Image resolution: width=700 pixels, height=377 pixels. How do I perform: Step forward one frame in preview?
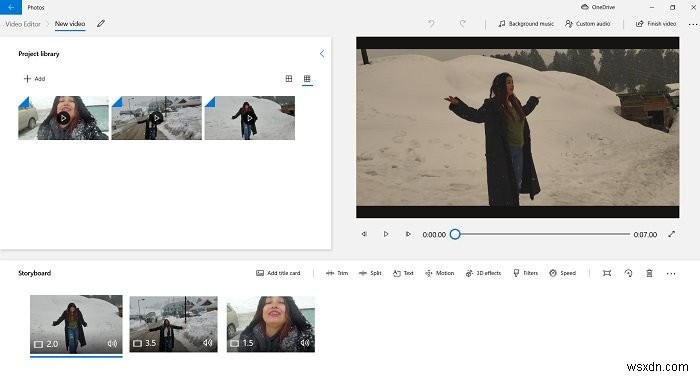coord(408,234)
